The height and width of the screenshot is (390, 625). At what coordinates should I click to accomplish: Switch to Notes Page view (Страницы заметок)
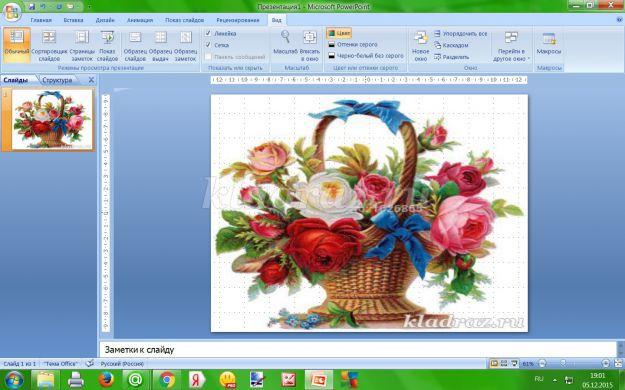(82, 46)
